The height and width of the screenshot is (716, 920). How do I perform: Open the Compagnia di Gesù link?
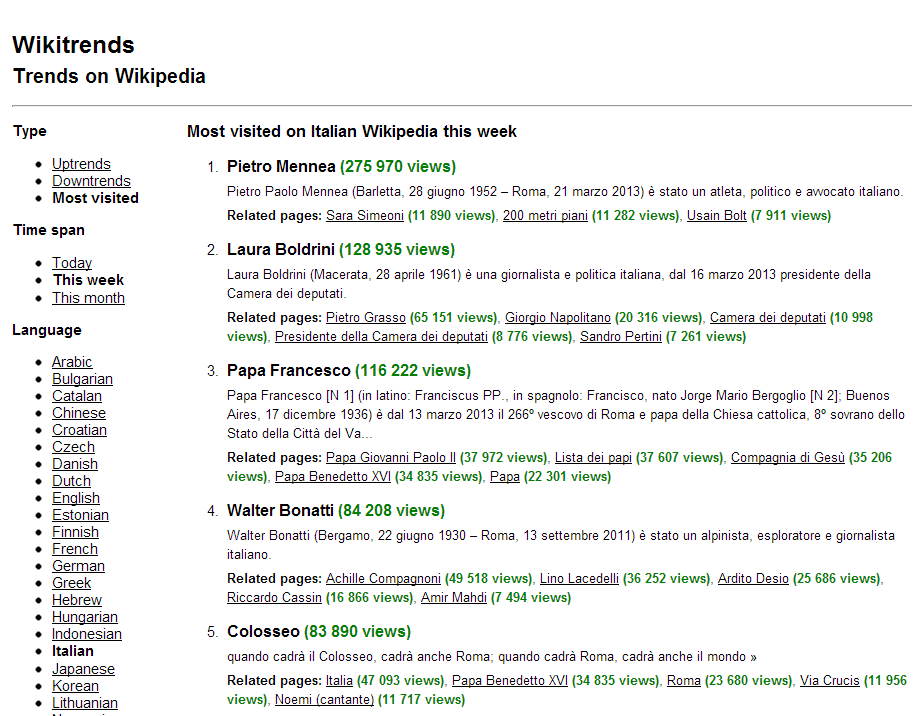pos(787,457)
